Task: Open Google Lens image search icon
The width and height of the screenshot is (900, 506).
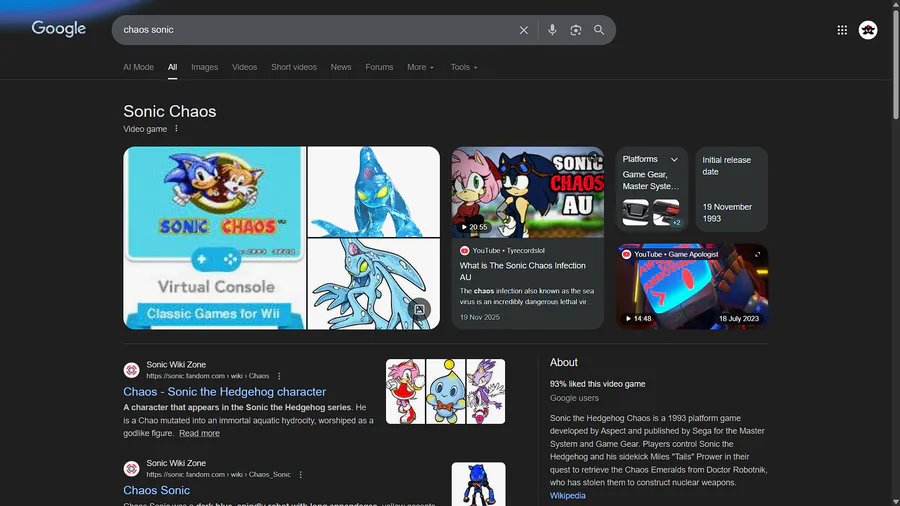Action: pyautogui.click(x=576, y=30)
